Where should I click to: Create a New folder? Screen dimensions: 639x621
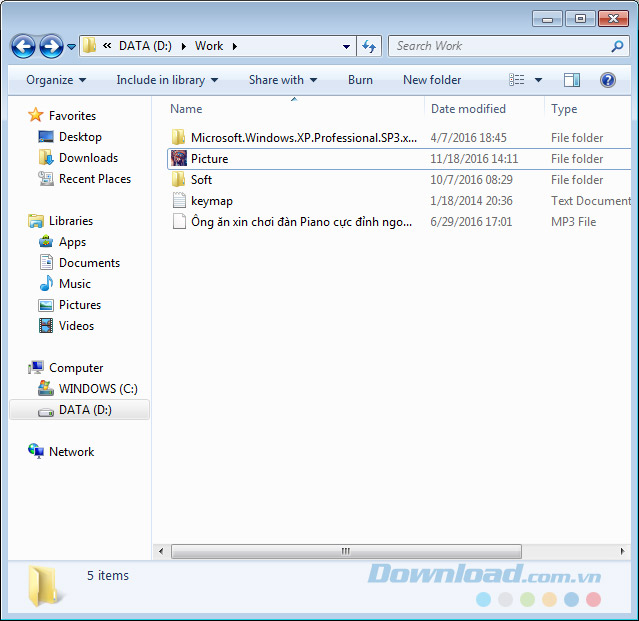click(x=432, y=80)
